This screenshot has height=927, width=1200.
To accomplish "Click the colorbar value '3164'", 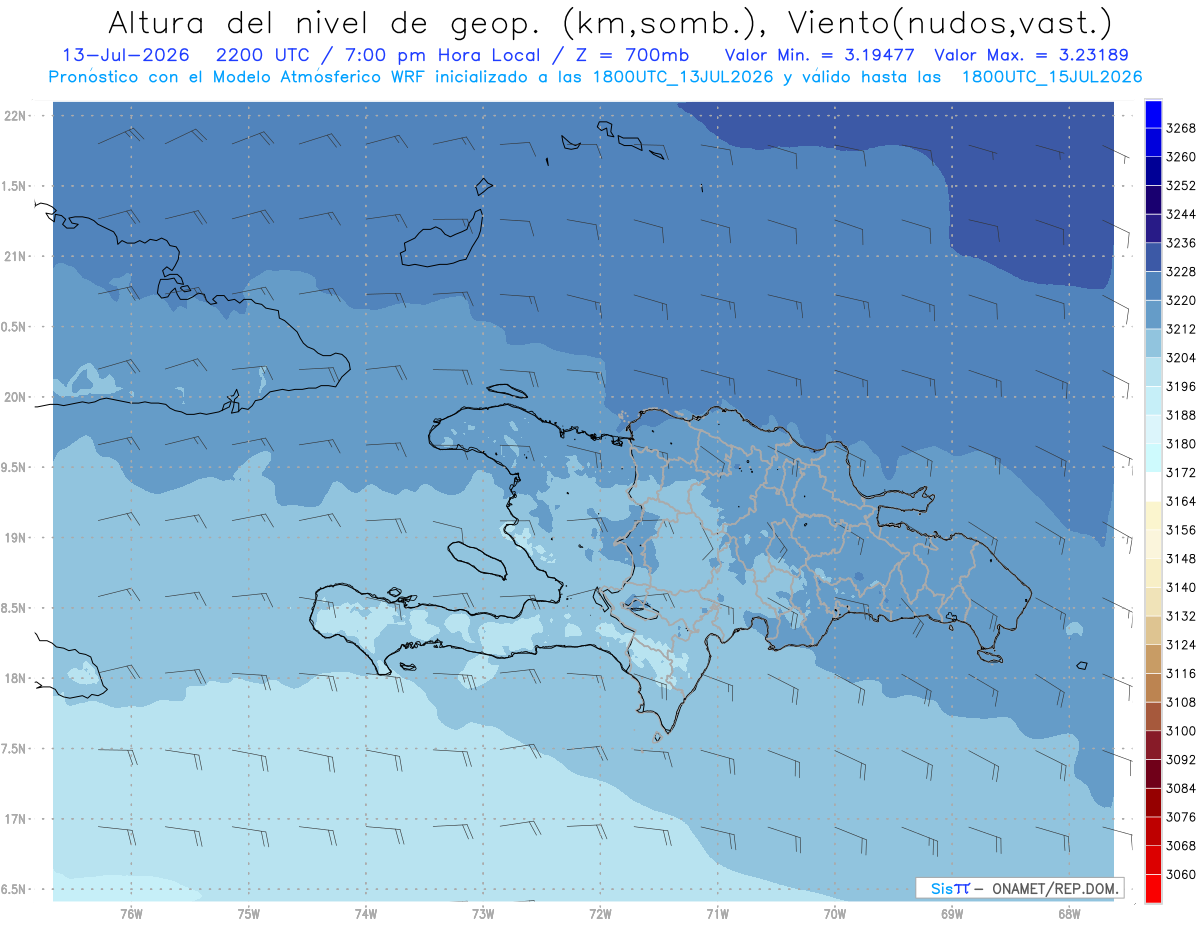I will pyautogui.click(x=1181, y=501).
